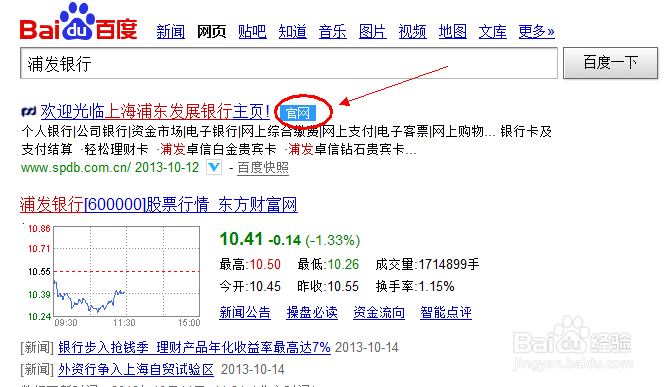Viewport: 669px width, 387px height.
Task: Click the (-1.33%) percent change text
Action: (333, 241)
